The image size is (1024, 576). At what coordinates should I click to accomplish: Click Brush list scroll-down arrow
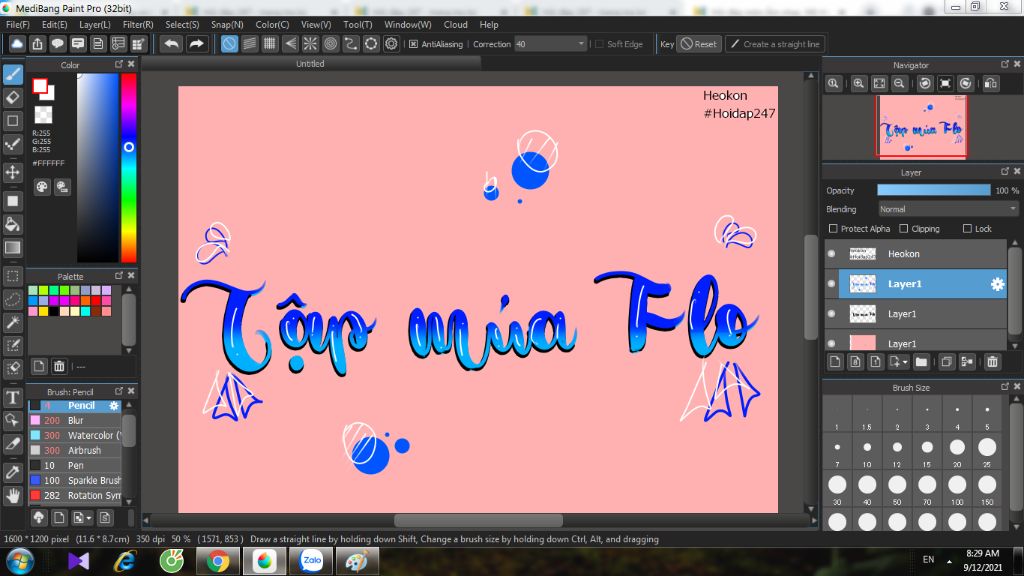129,502
